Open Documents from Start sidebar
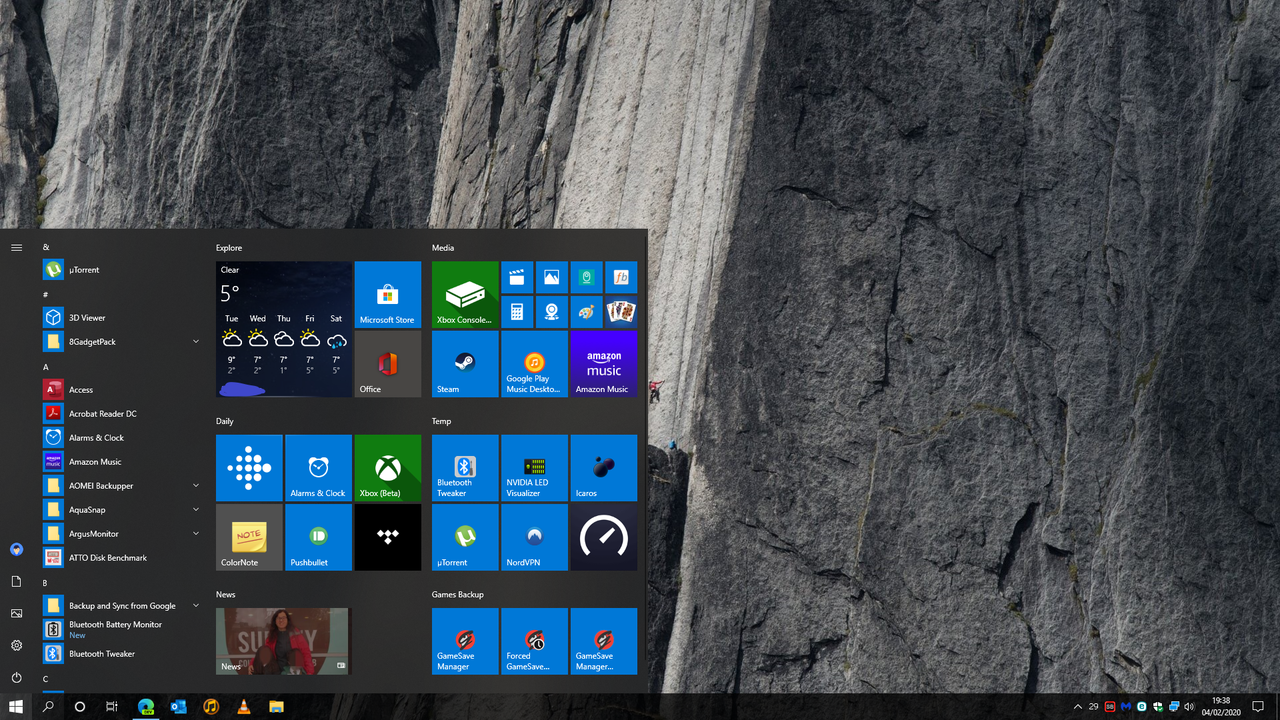1280x720 pixels. [16, 581]
